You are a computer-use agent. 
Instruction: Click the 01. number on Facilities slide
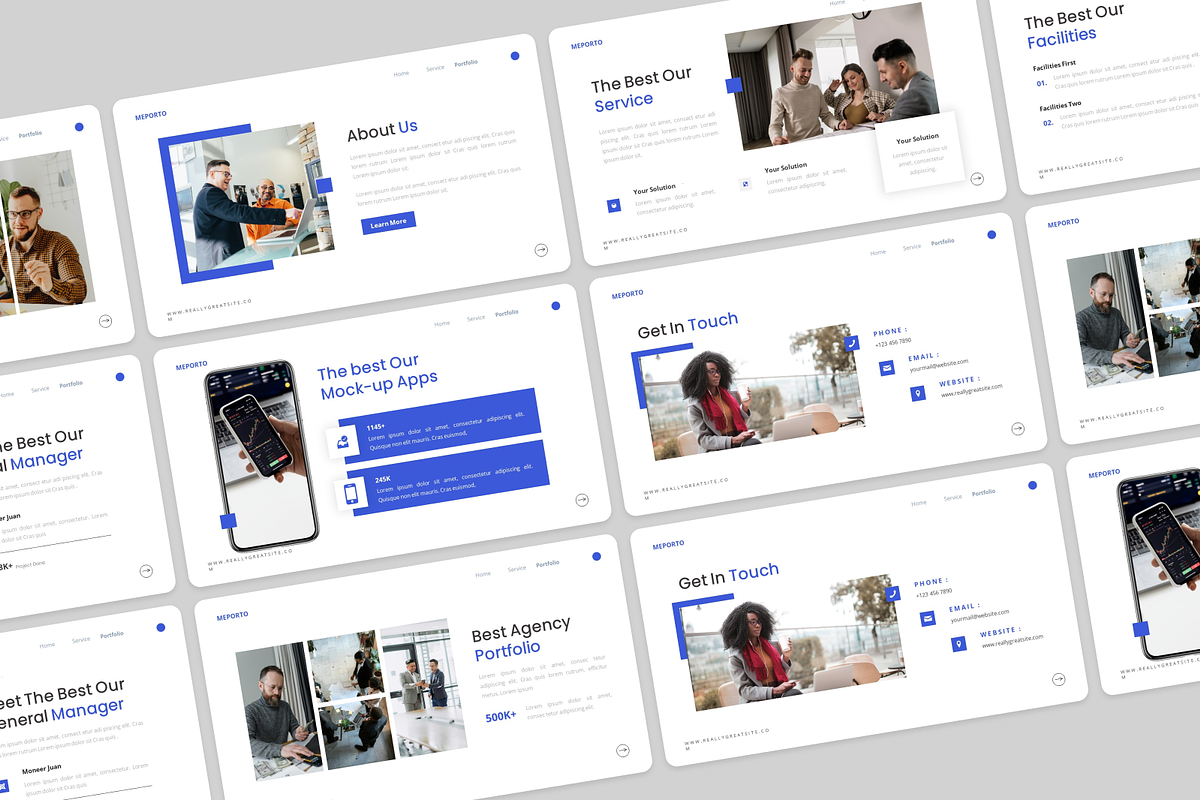pos(1041,84)
